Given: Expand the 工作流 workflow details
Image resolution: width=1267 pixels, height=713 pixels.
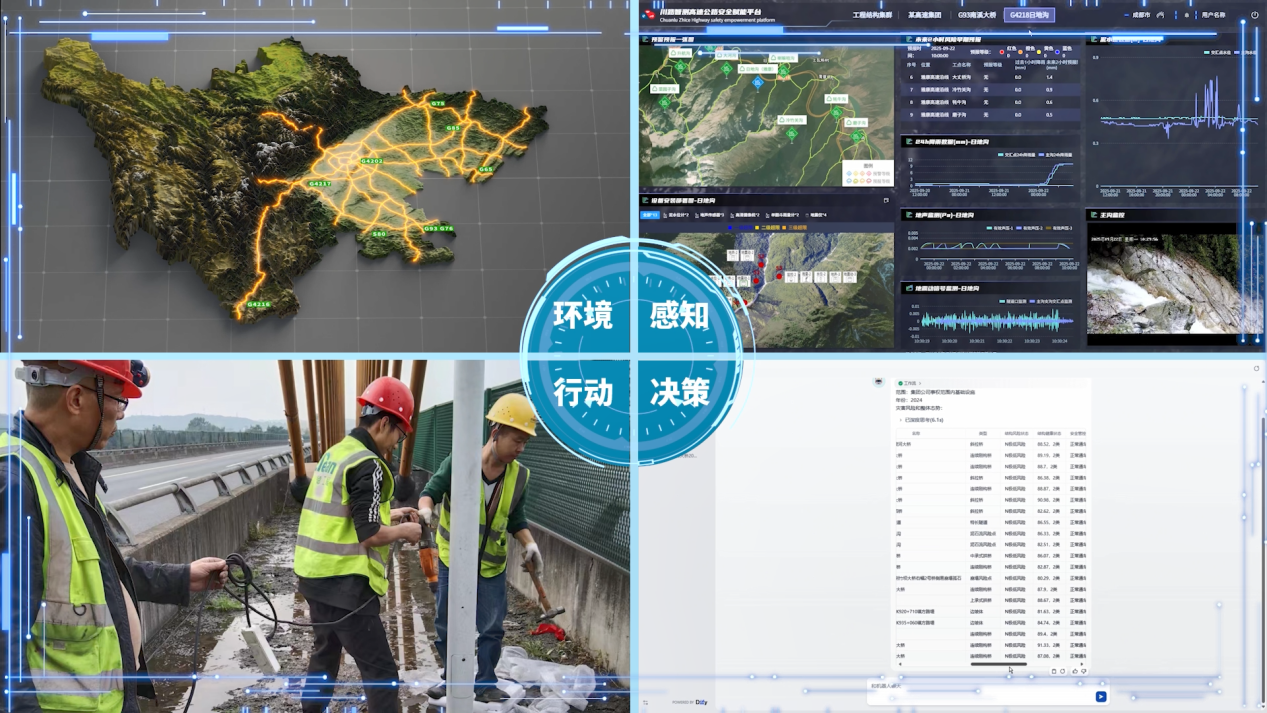Looking at the screenshot, I should pos(909,383).
